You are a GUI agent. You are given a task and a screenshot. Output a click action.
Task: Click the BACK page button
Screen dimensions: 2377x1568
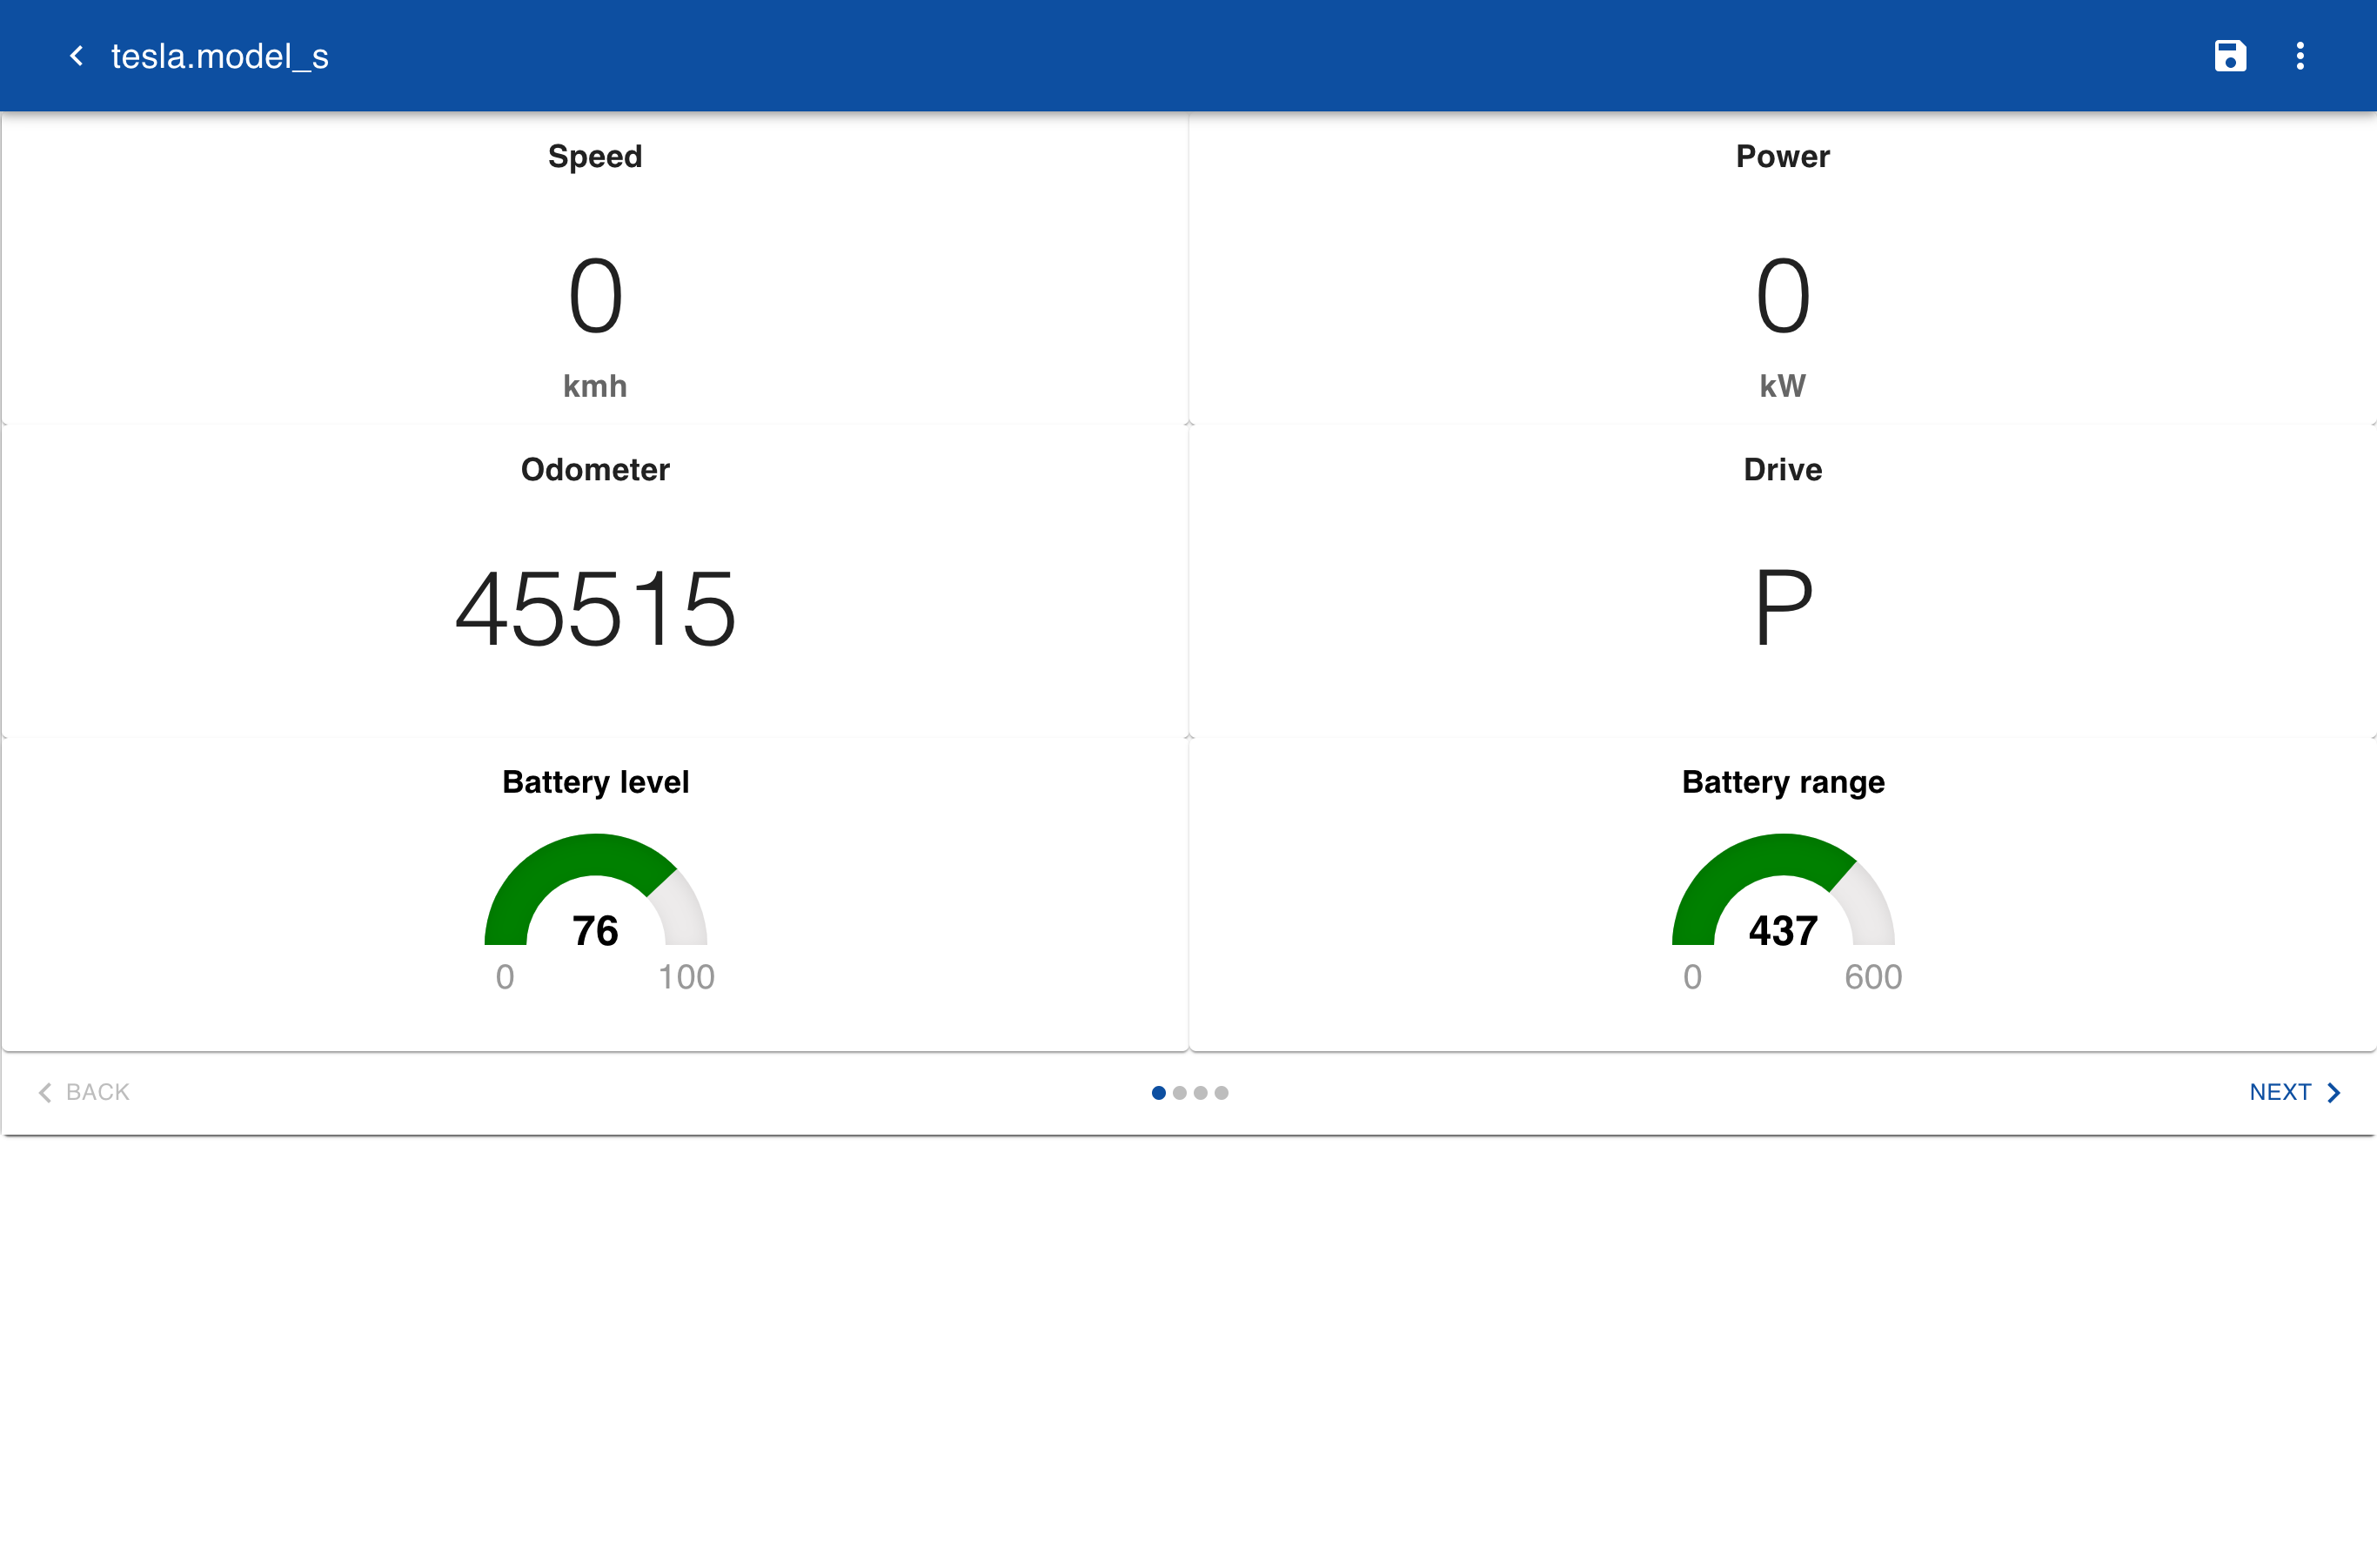pyautogui.click(x=84, y=1092)
